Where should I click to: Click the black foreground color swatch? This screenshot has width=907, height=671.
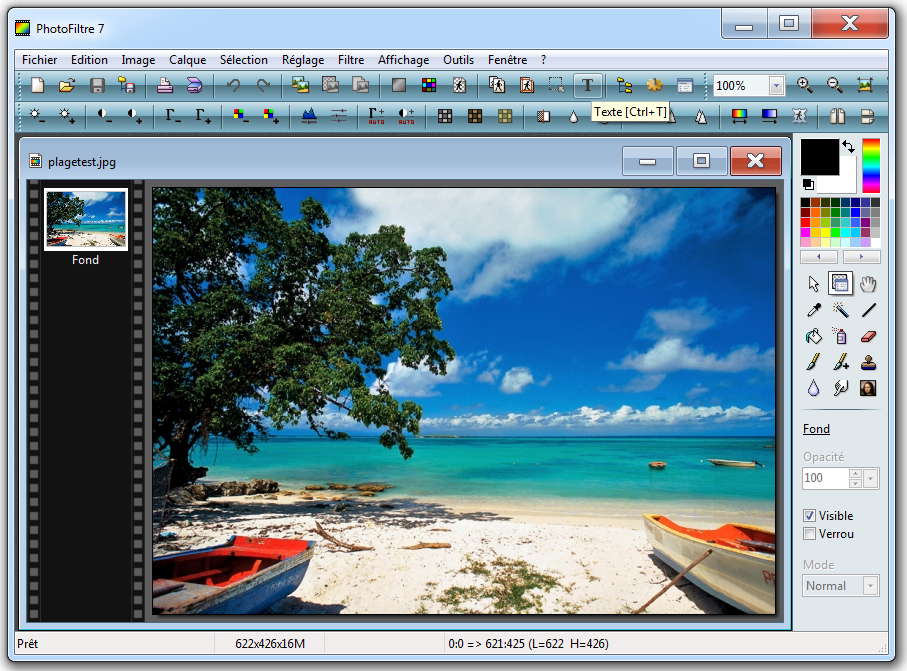point(819,156)
